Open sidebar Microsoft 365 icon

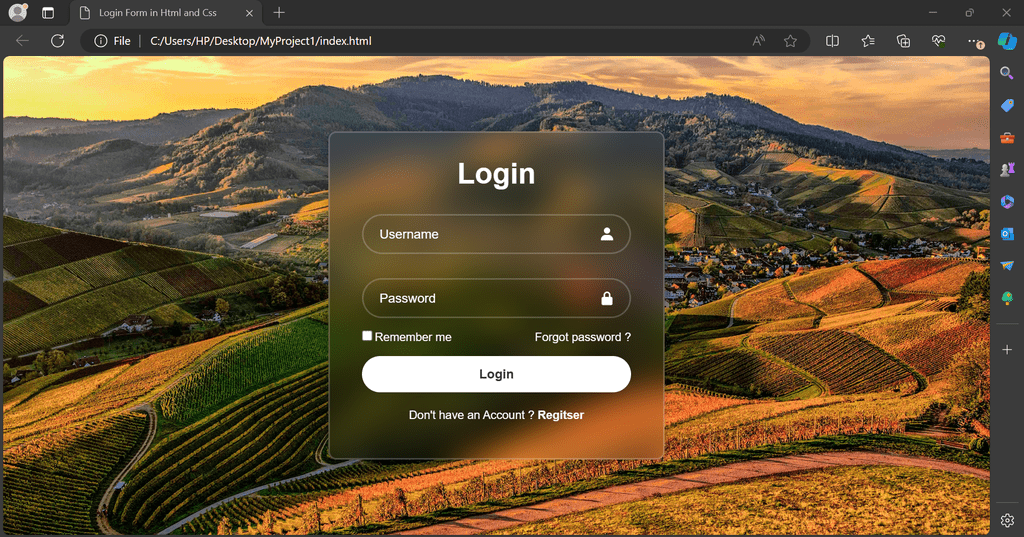click(x=1007, y=202)
